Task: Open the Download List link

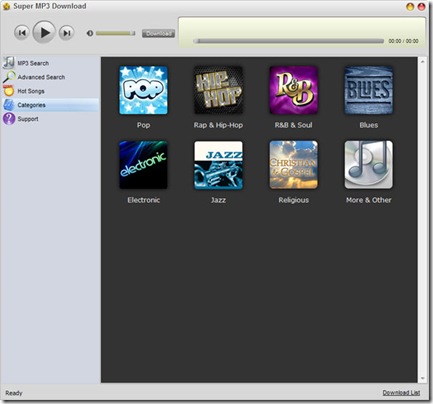Action: coord(401,393)
